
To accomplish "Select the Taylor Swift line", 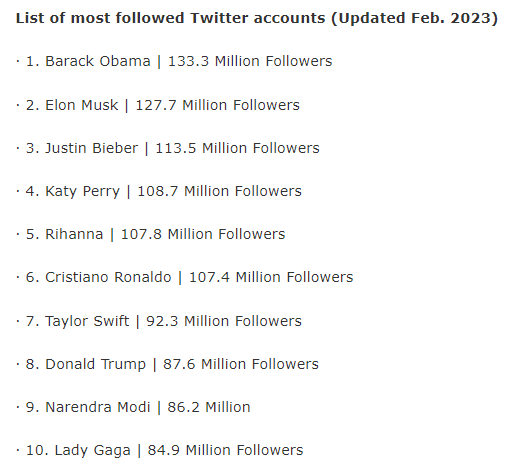I will coord(159,322).
